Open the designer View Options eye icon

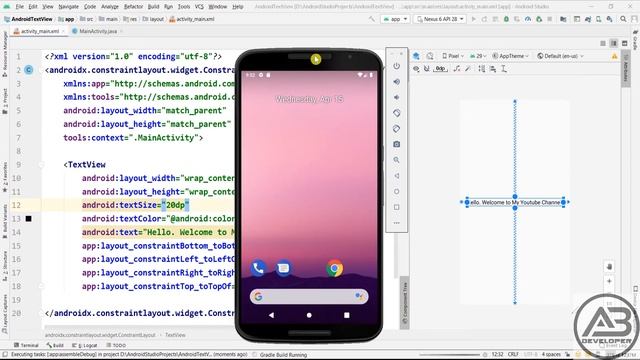[416, 69]
